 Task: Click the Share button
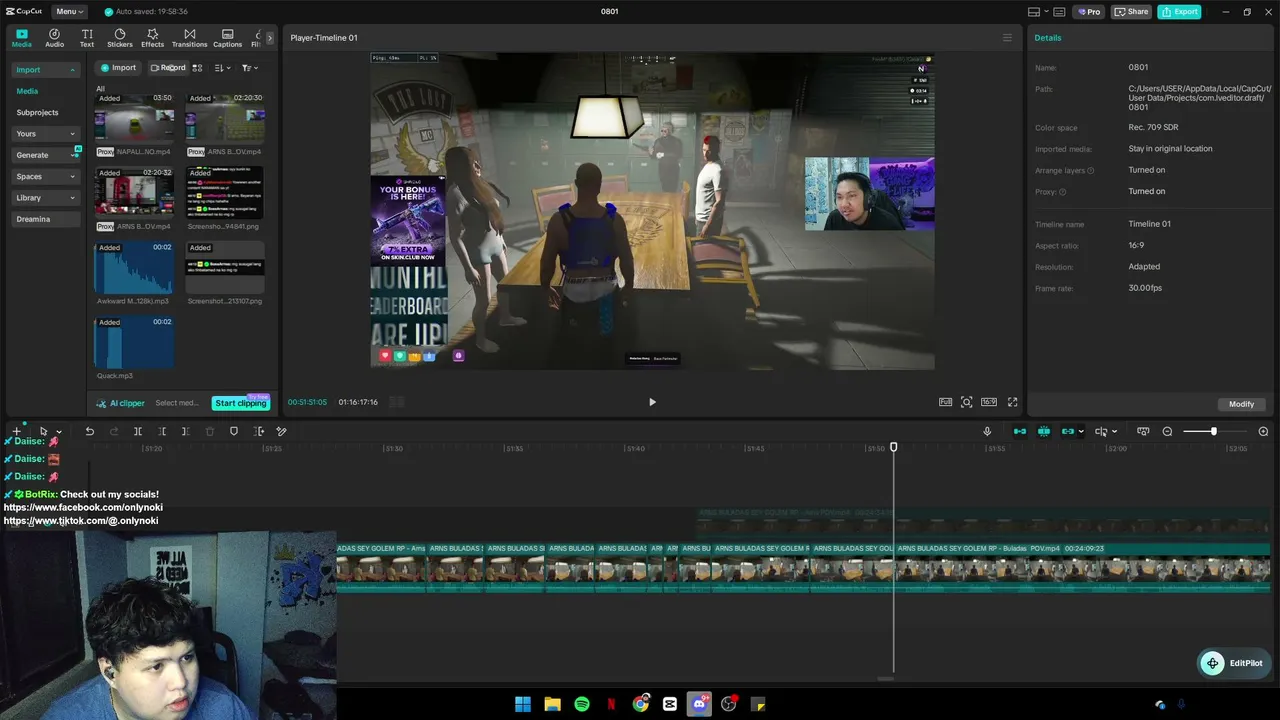point(1132,12)
